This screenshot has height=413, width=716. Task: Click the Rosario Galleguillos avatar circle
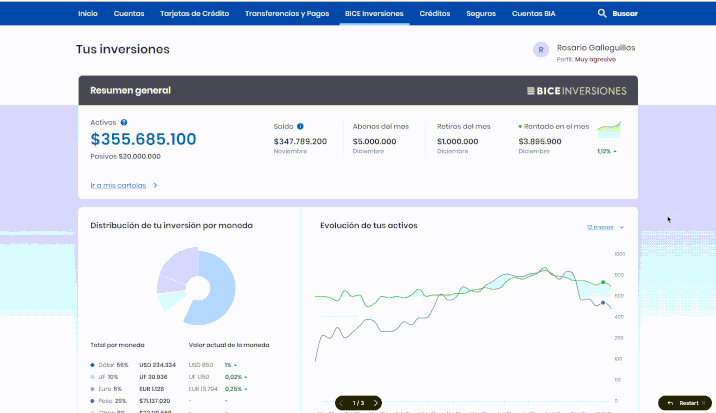click(541, 50)
